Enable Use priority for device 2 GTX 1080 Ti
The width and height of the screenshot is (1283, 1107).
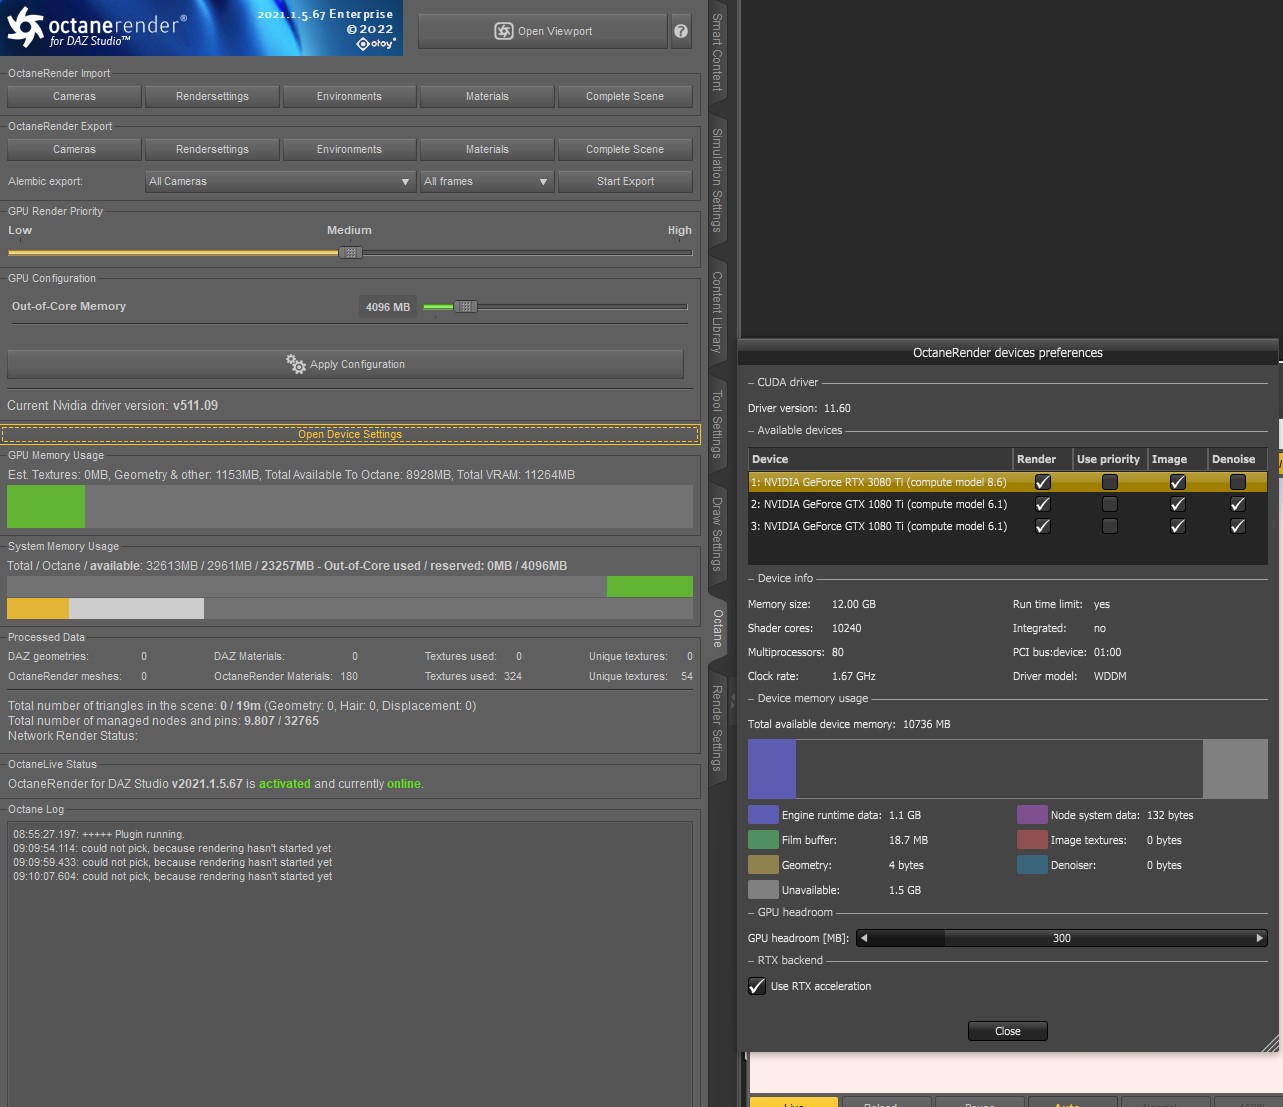click(1109, 504)
